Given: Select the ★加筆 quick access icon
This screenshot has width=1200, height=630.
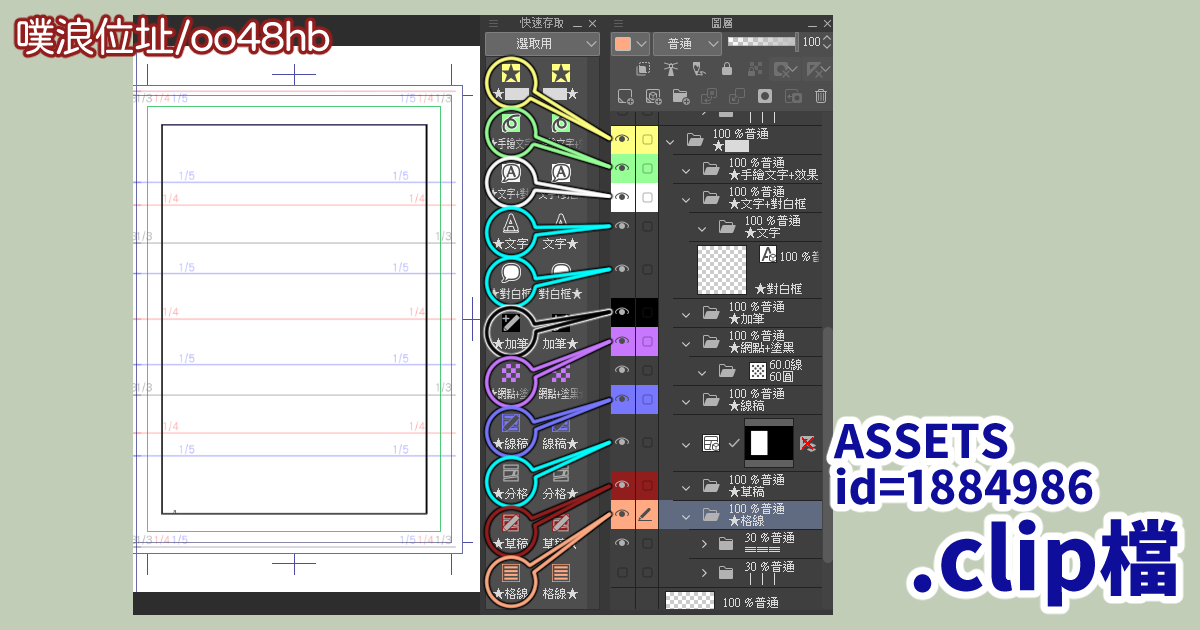Looking at the screenshot, I should click(511, 326).
